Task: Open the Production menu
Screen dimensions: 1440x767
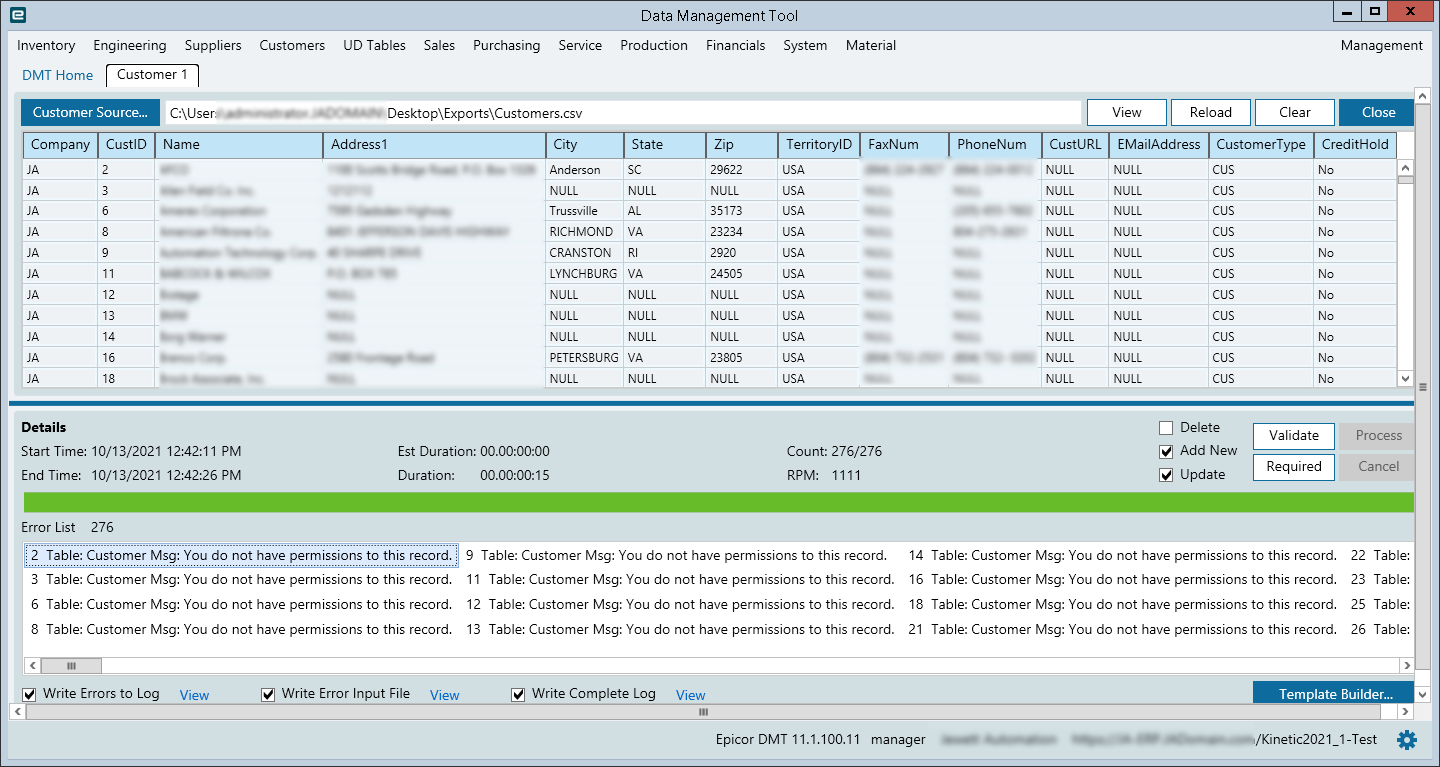Action: point(654,45)
